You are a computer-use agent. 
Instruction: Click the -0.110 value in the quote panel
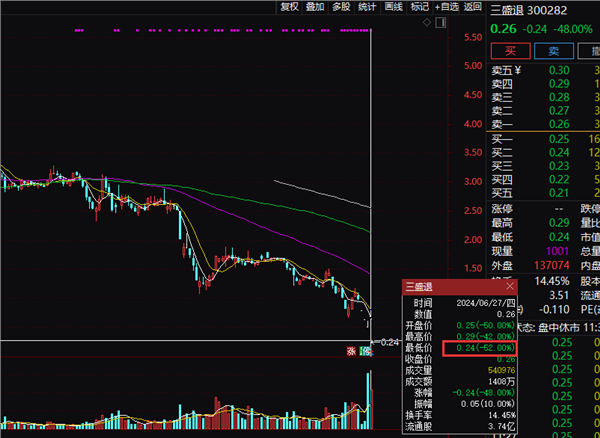click(x=554, y=309)
